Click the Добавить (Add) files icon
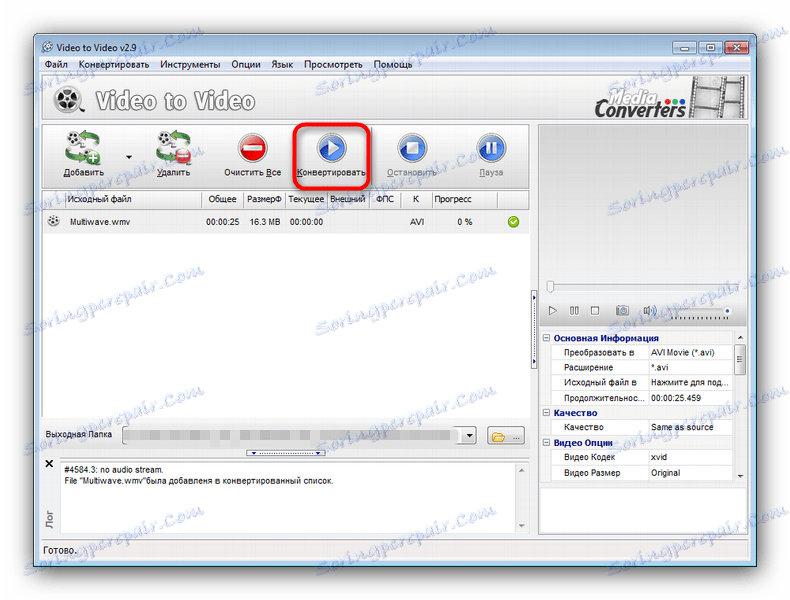 pos(83,148)
